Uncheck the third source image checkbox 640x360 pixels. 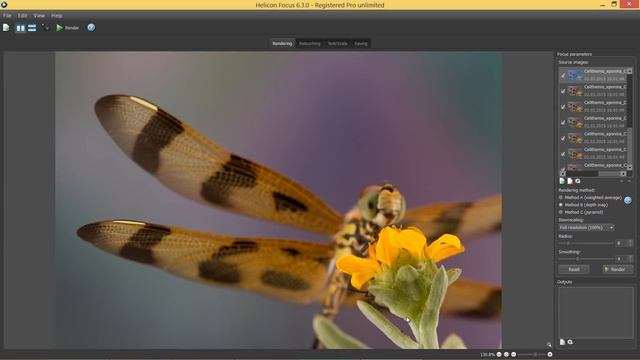point(563,107)
